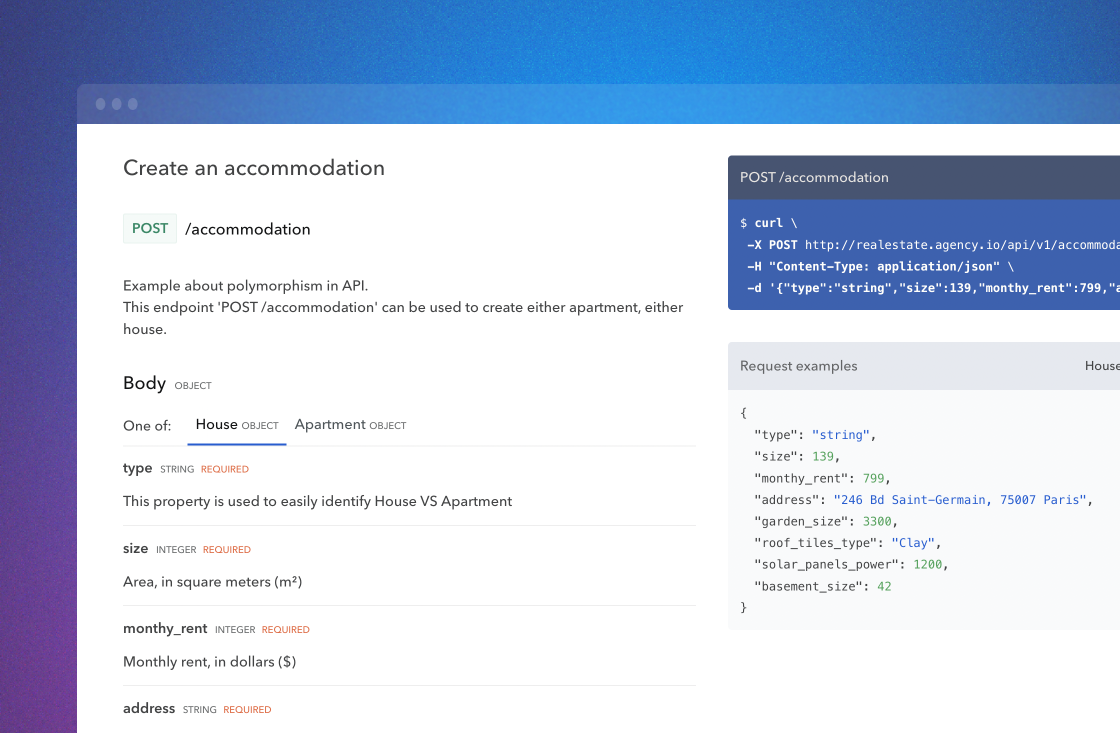Click the Create an accommodation heading

pos(254,168)
